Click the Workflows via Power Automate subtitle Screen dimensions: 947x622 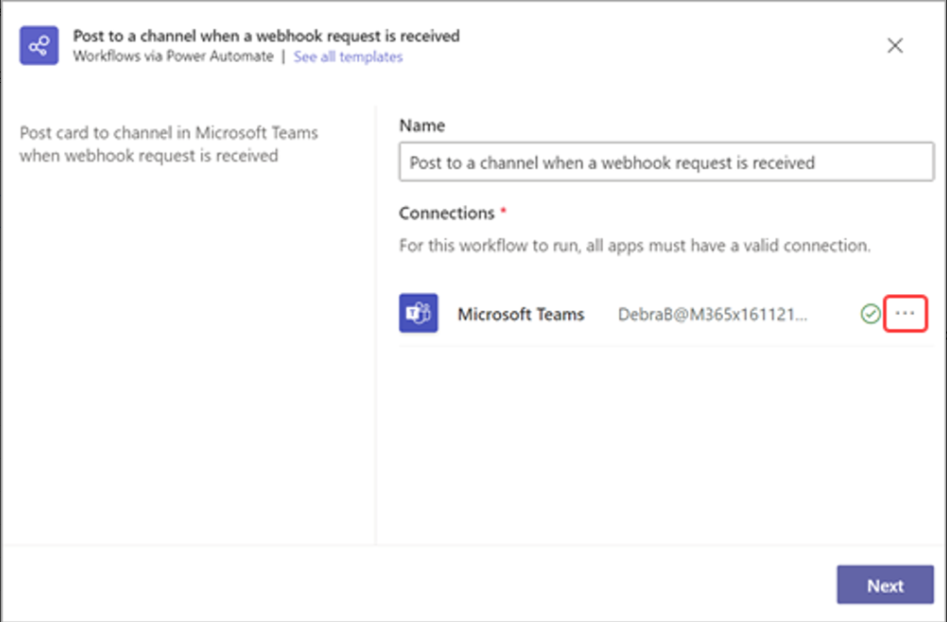tap(173, 57)
